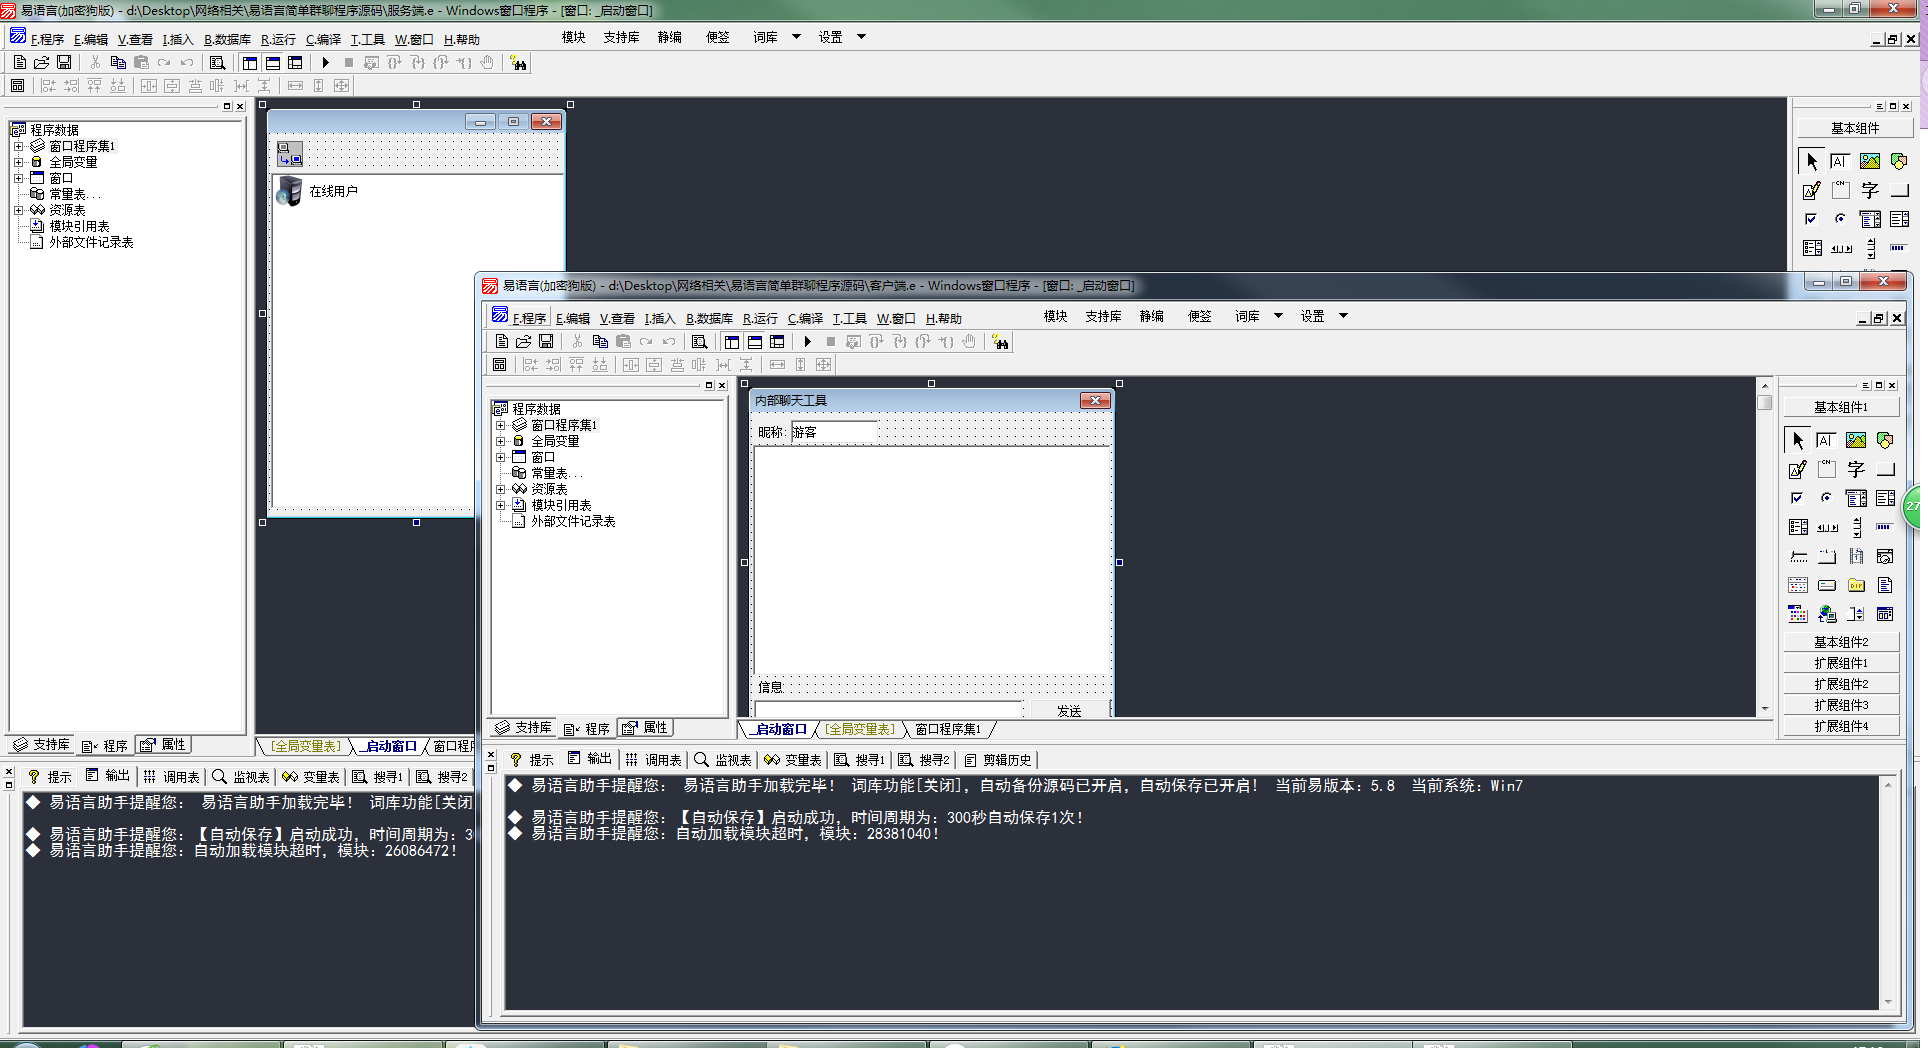Click Open file icon in client window toolbar
The width and height of the screenshot is (1928, 1048).
(523, 342)
